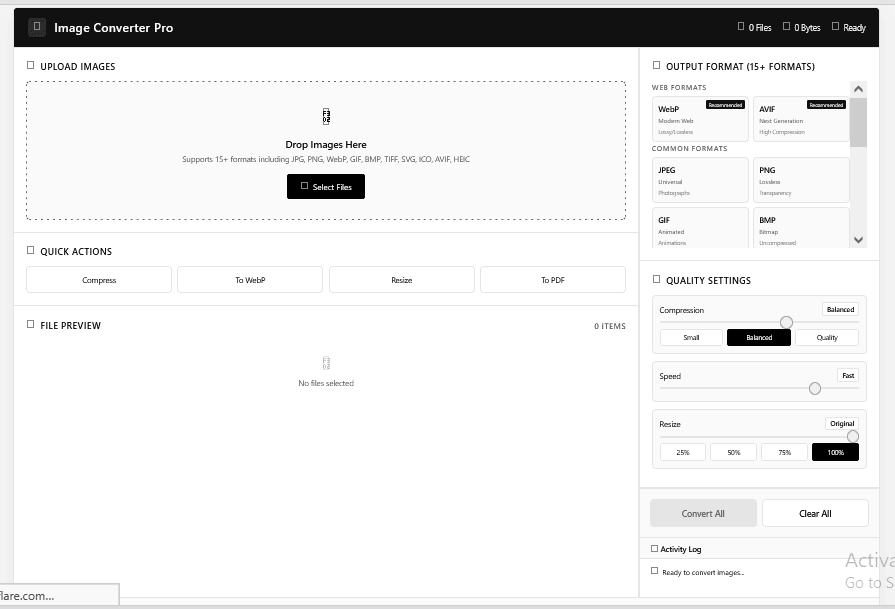The height and width of the screenshot is (609, 895).
Task: Click the Quality Settings section icon
Action: pos(656,279)
